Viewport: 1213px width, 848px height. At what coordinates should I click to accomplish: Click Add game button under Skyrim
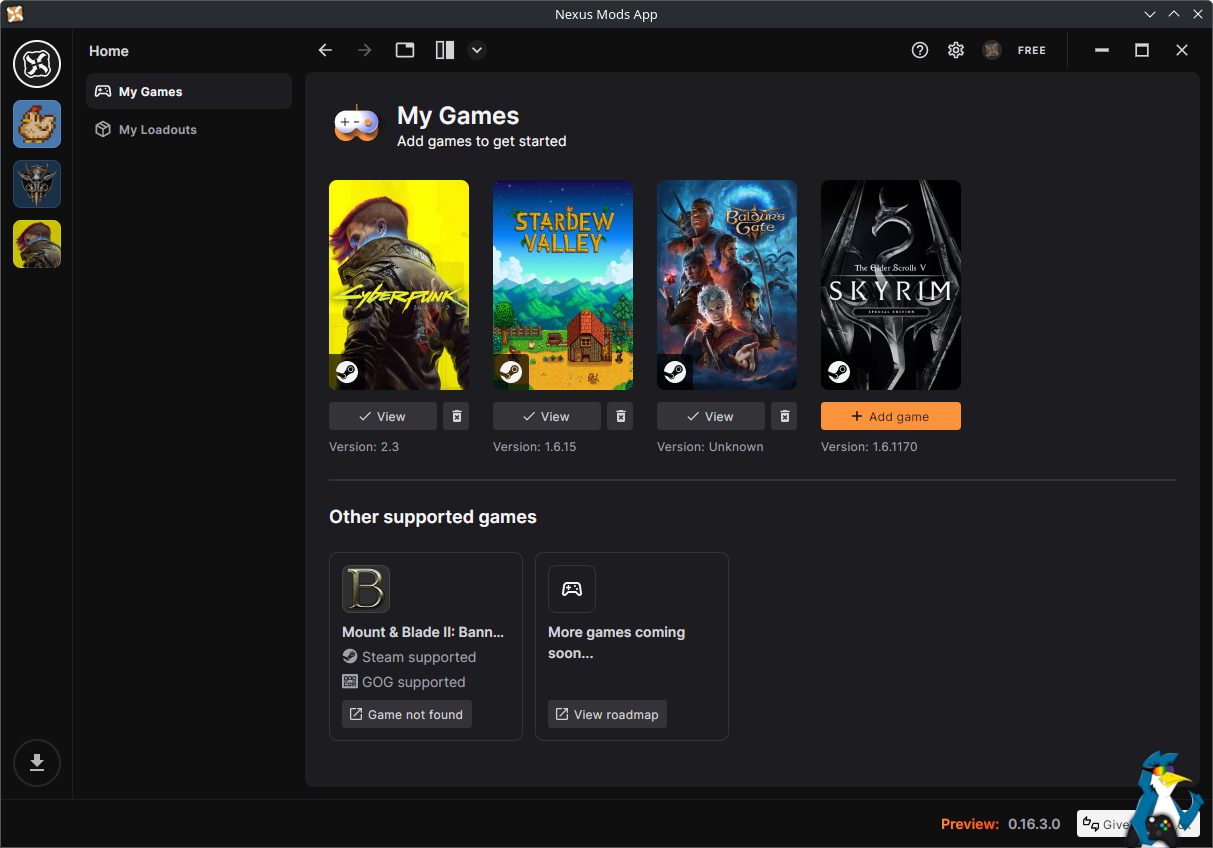point(891,416)
